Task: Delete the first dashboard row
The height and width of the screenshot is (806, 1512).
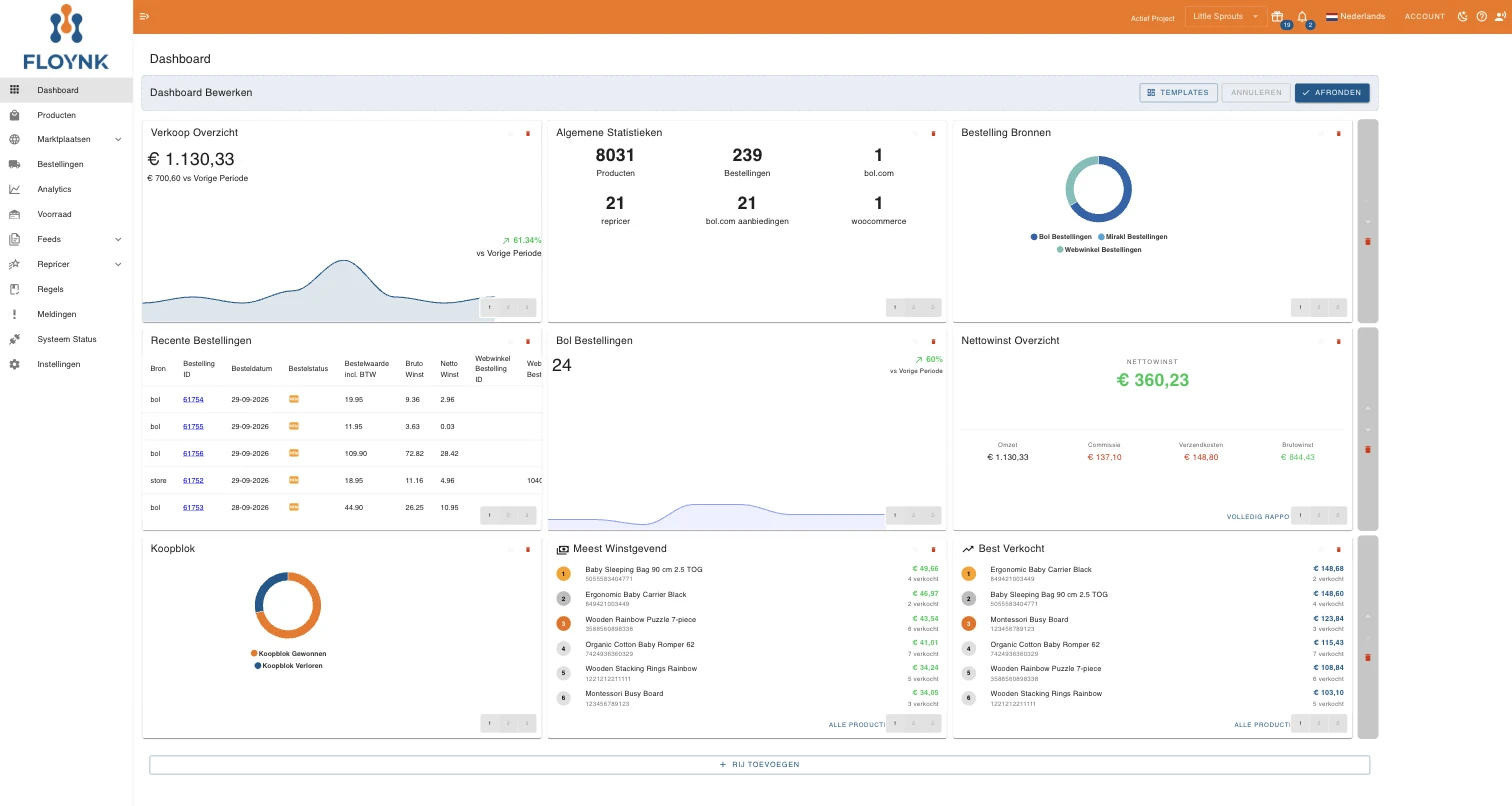Action: (x=1368, y=241)
